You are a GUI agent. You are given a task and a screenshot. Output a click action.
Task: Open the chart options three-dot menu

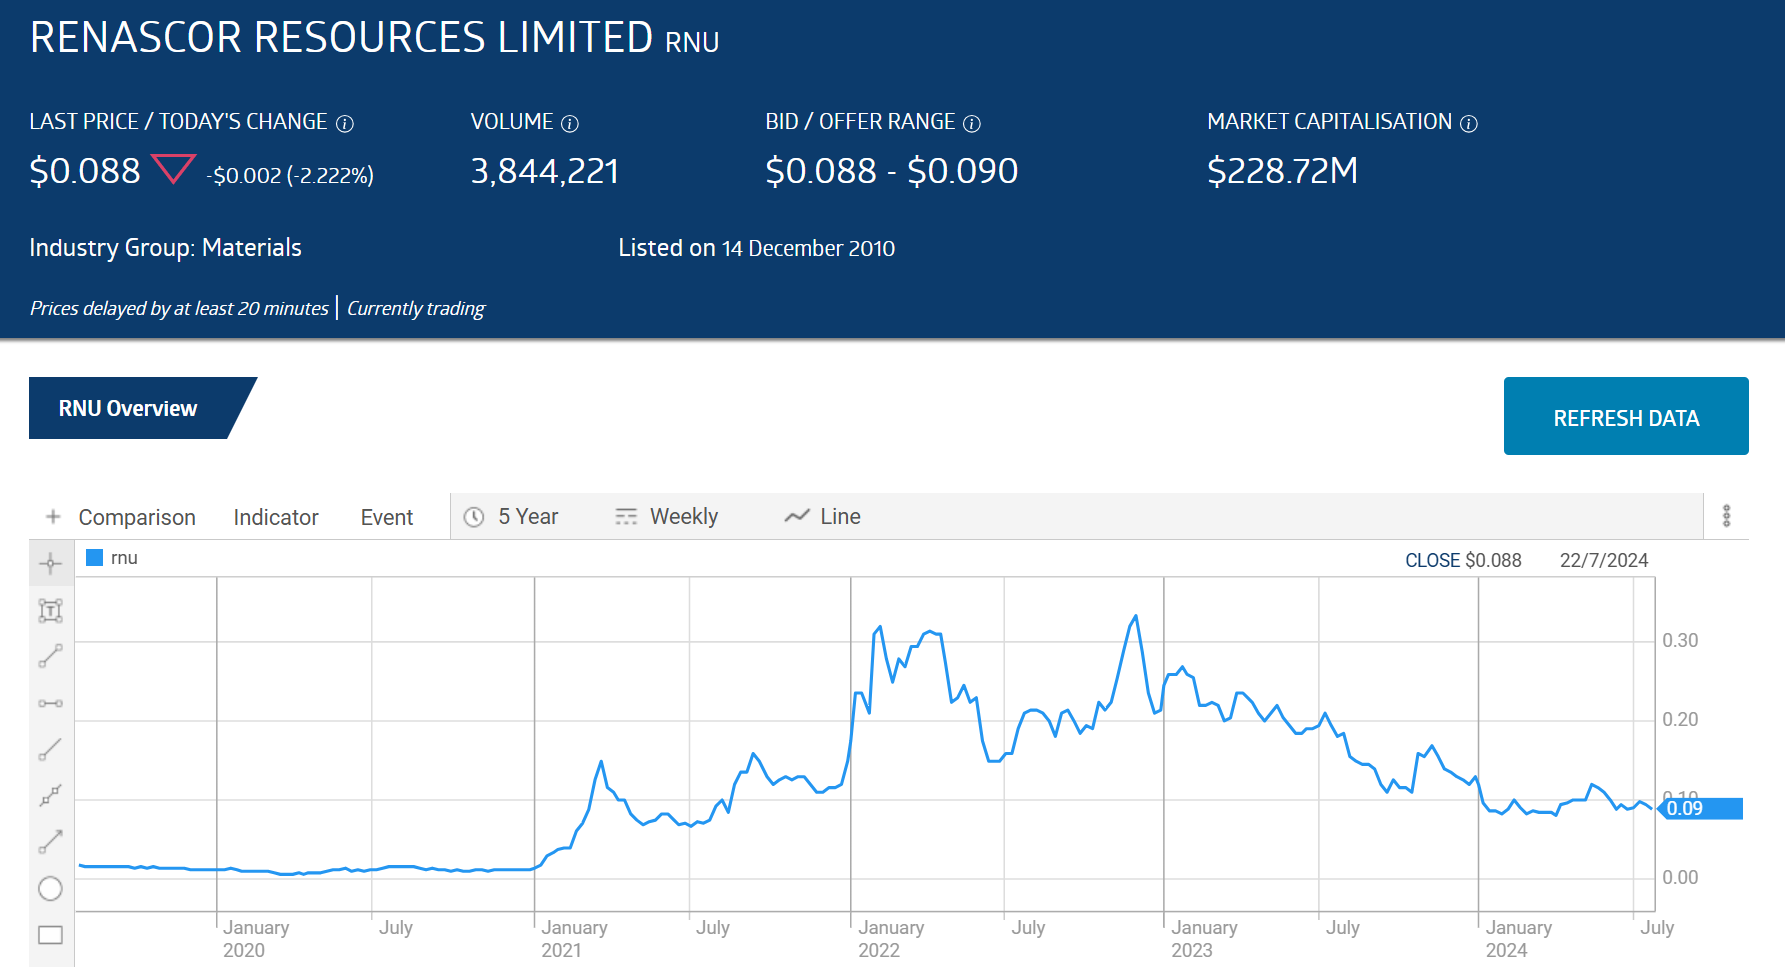(x=1726, y=516)
